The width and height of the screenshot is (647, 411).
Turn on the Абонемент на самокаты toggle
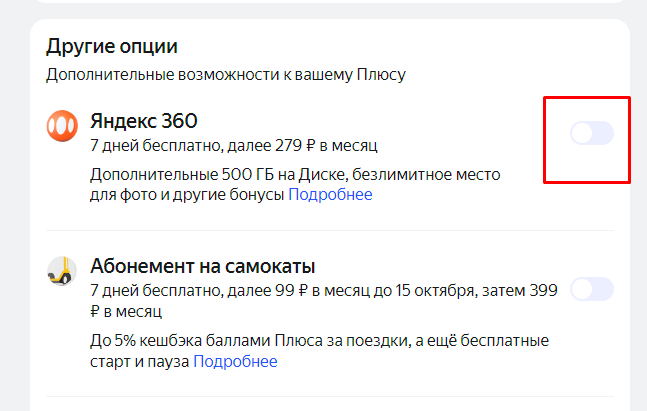[591, 290]
